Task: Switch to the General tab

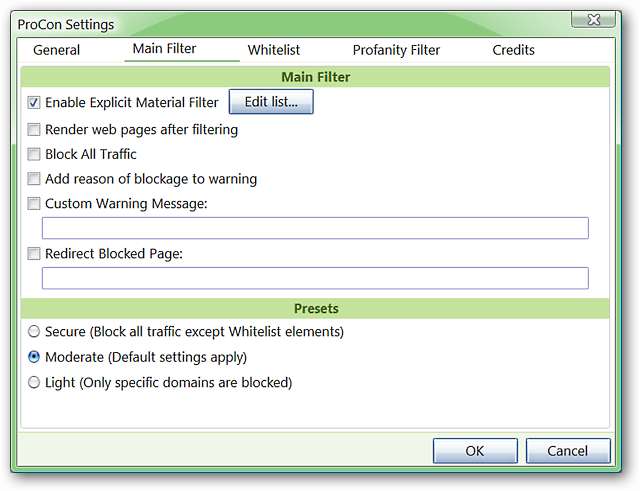Action: tap(56, 50)
